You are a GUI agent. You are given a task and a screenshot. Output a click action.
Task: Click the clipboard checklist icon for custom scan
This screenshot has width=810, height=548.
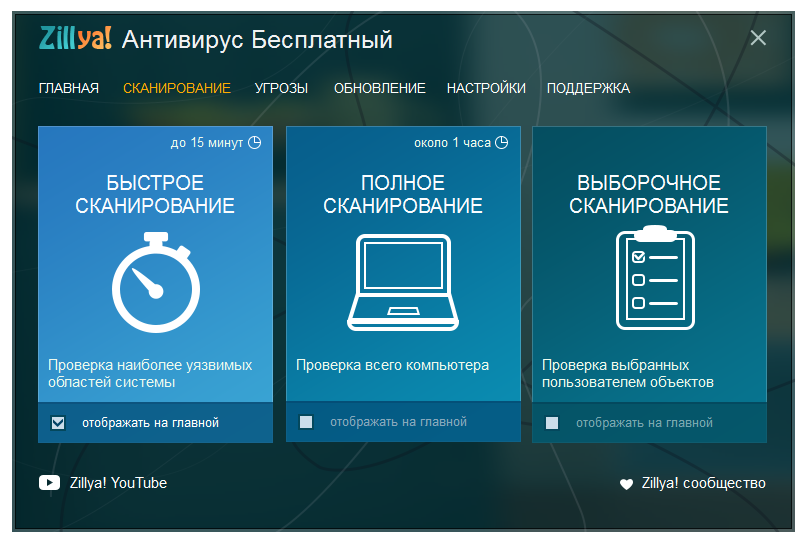[655, 277]
